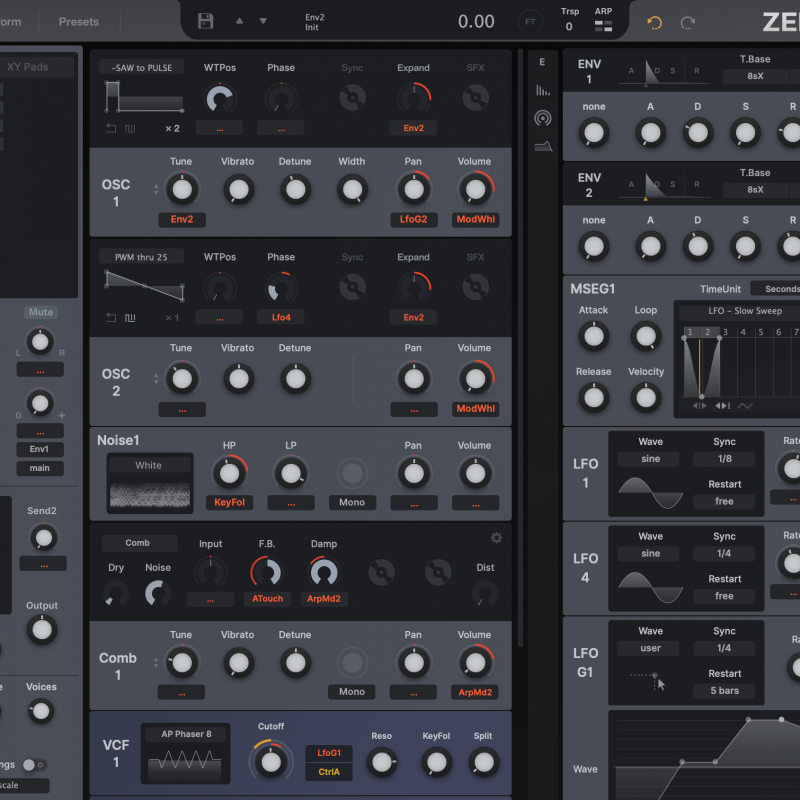Open the Comb module settings gear
800x800 pixels.
pyautogui.click(x=496, y=538)
